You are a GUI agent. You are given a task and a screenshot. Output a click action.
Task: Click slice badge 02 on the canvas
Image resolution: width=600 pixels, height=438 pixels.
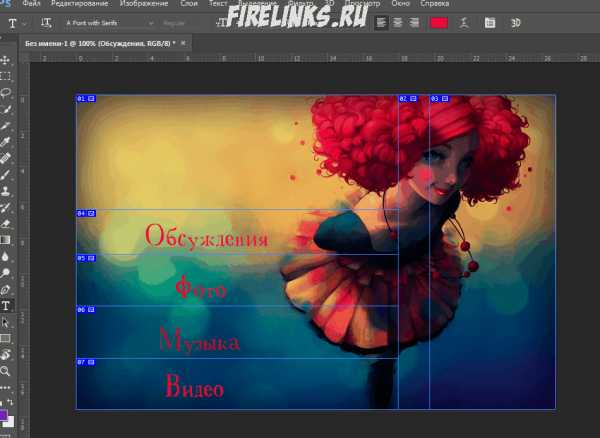pyautogui.click(x=408, y=99)
